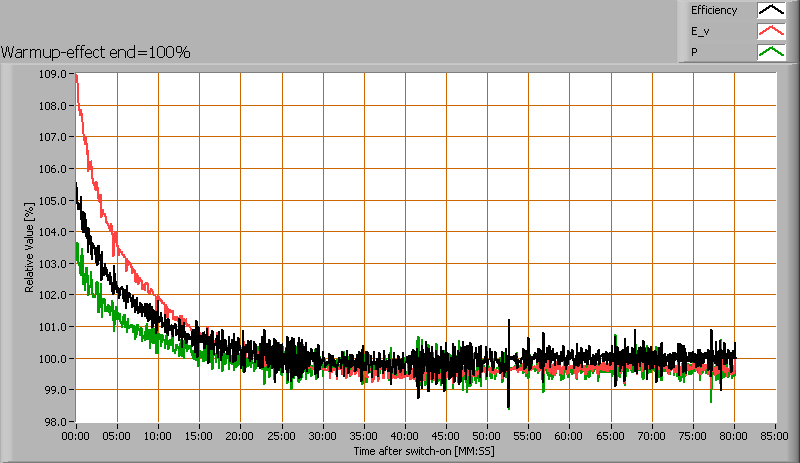This screenshot has width=800, height=463.
Task: Click the Warmup-effect end=100% title text
Action: tap(96, 52)
